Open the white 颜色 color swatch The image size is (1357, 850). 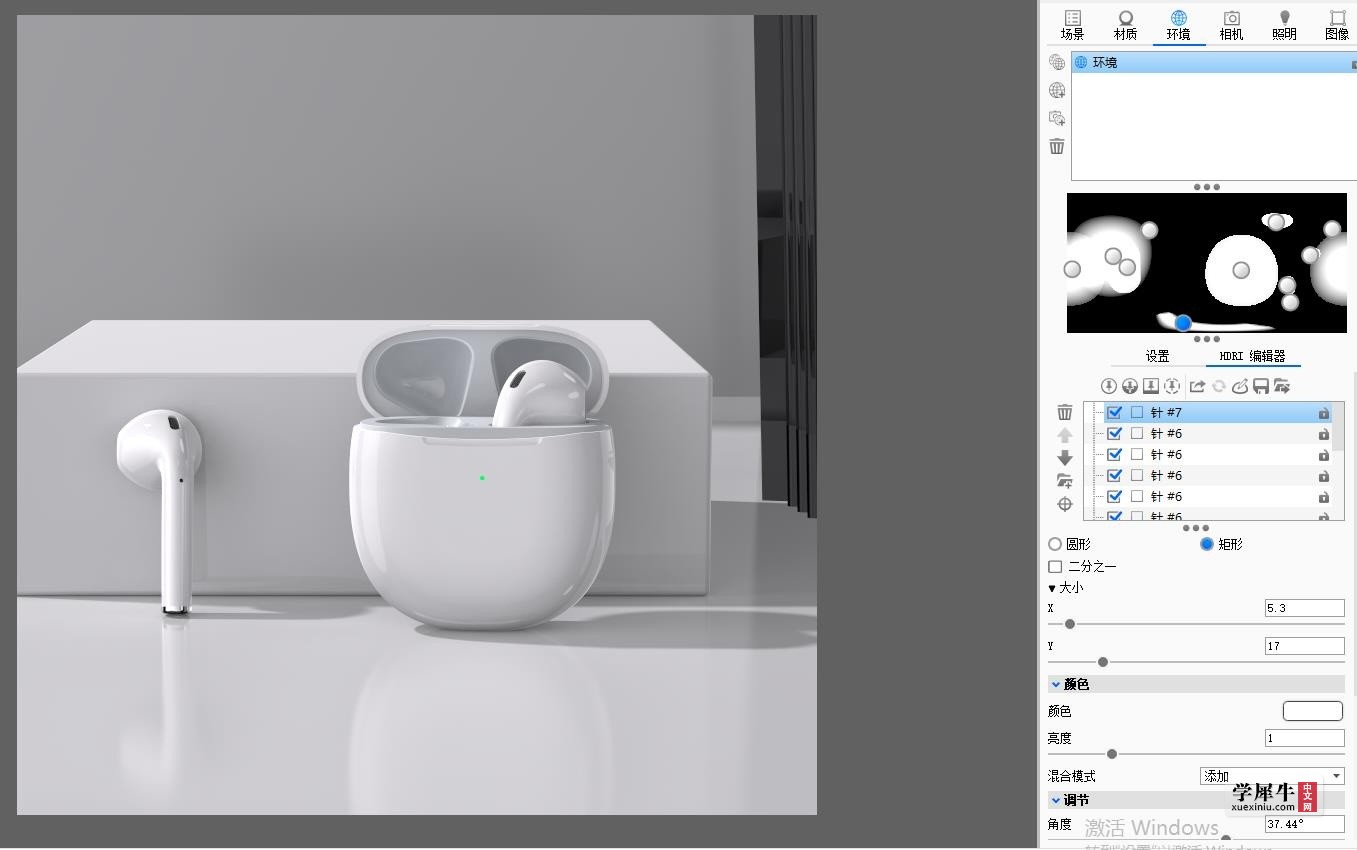[x=1313, y=711]
